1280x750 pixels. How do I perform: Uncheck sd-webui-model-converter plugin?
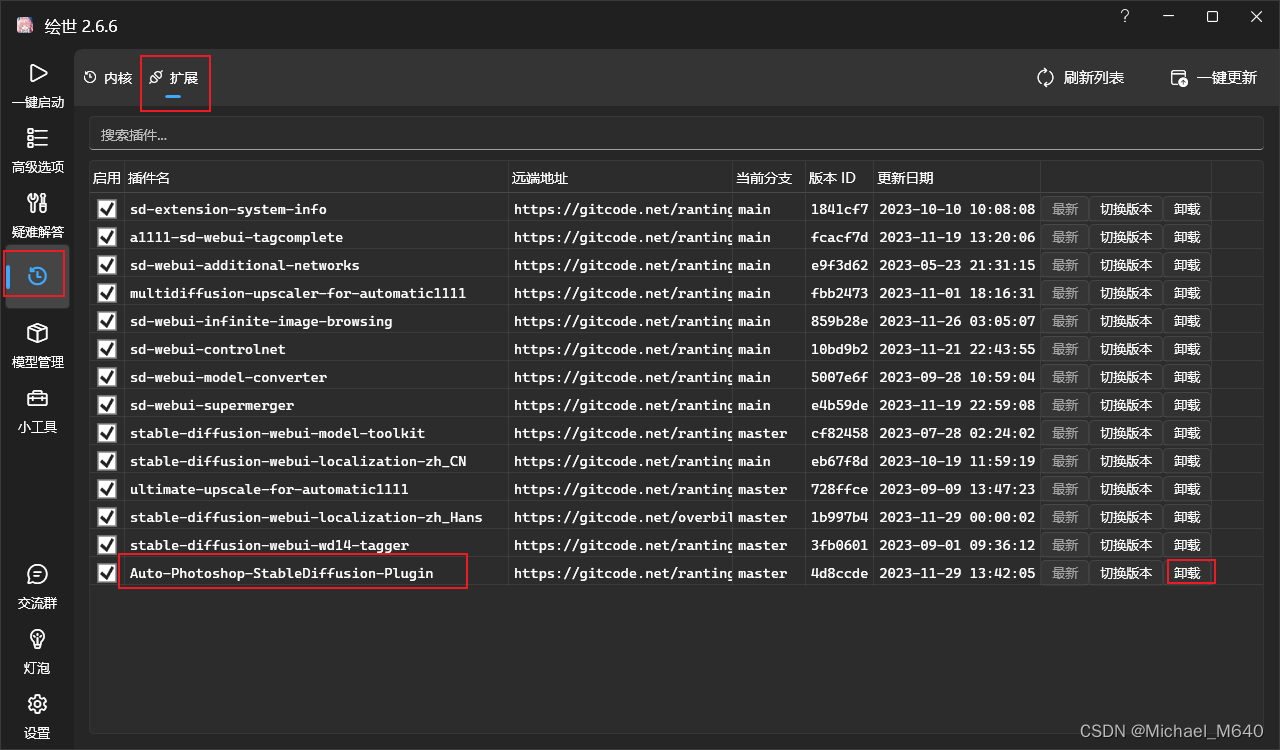click(x=107, y=377)
